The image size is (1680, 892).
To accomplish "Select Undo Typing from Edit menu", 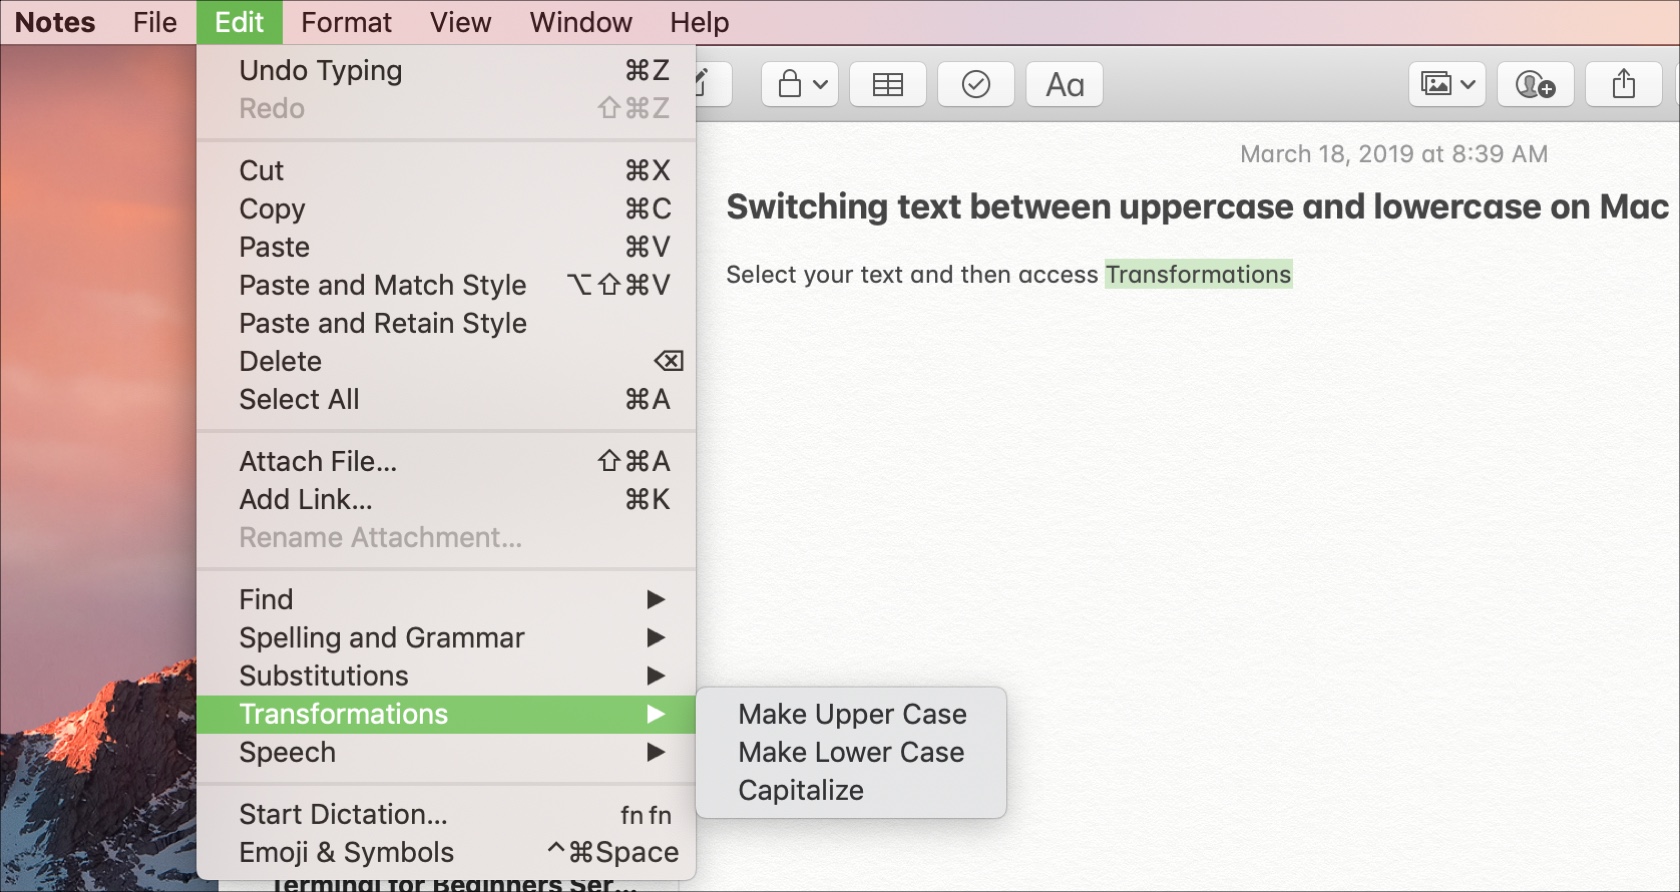I will [x=321, y=71].
